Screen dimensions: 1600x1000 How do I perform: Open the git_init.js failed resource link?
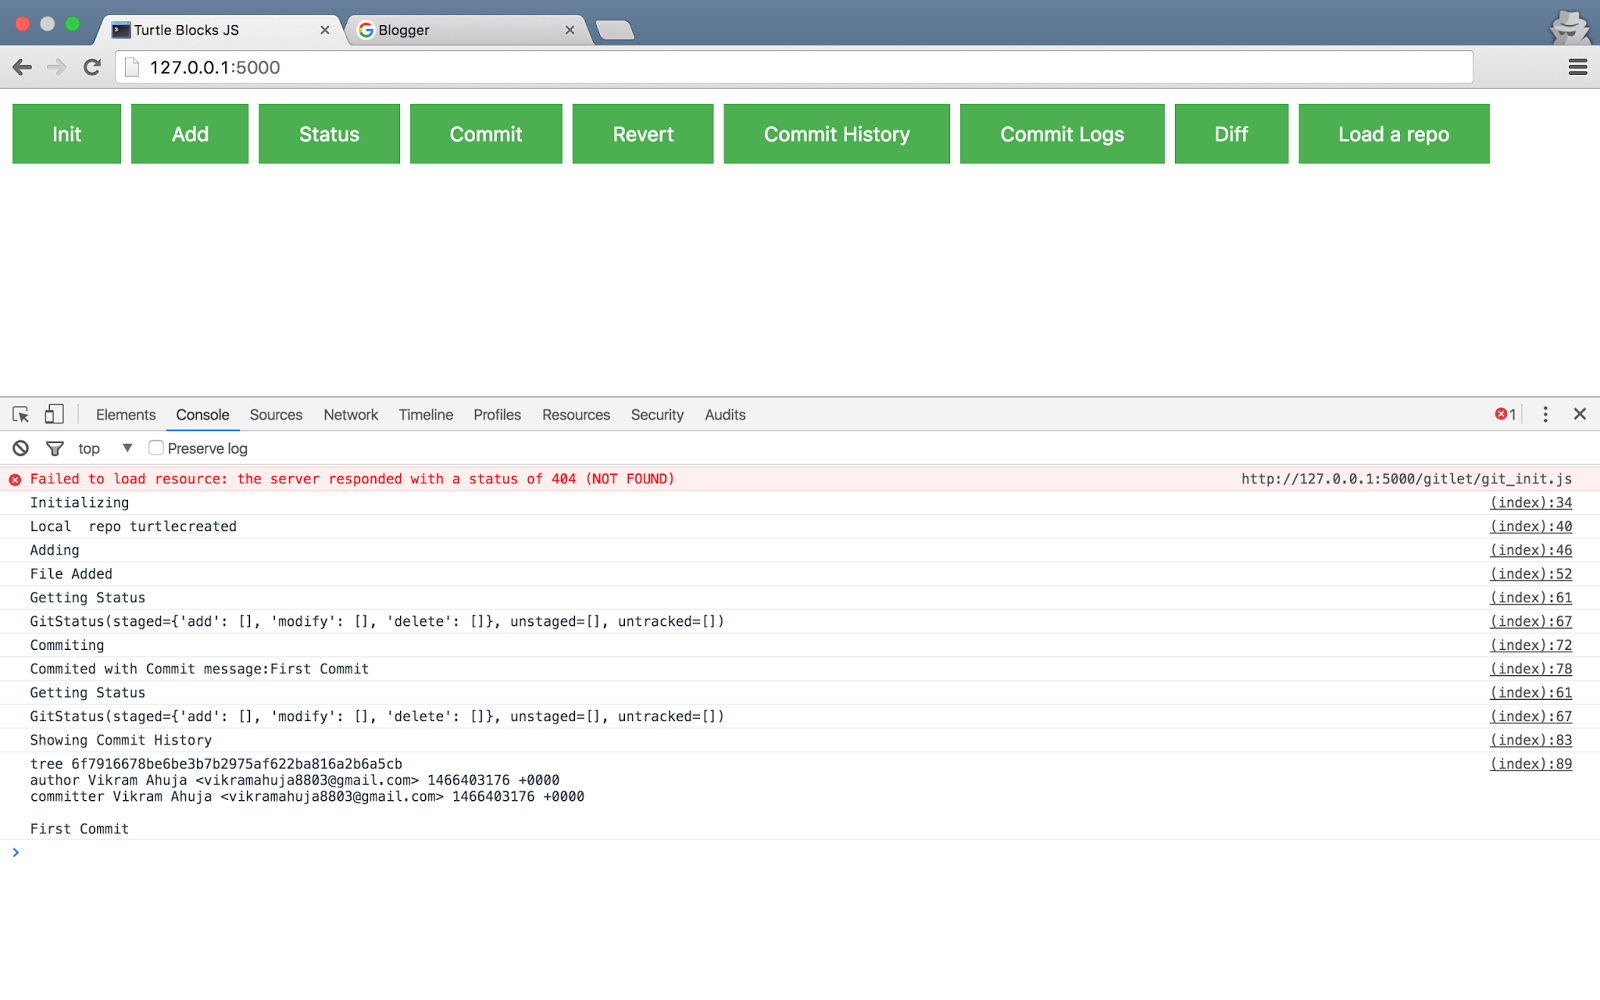click(x=1407, y=479)
